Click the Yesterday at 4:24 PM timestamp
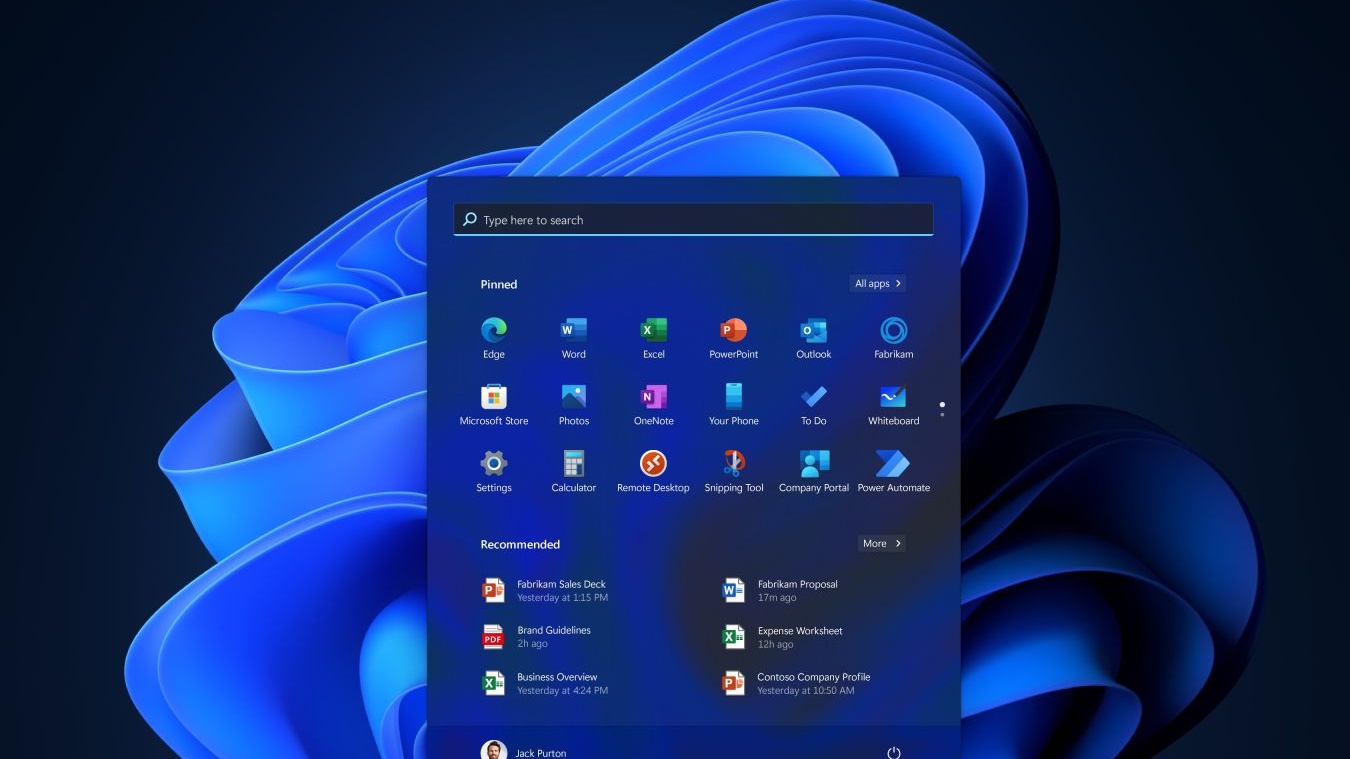 point(562,691)
